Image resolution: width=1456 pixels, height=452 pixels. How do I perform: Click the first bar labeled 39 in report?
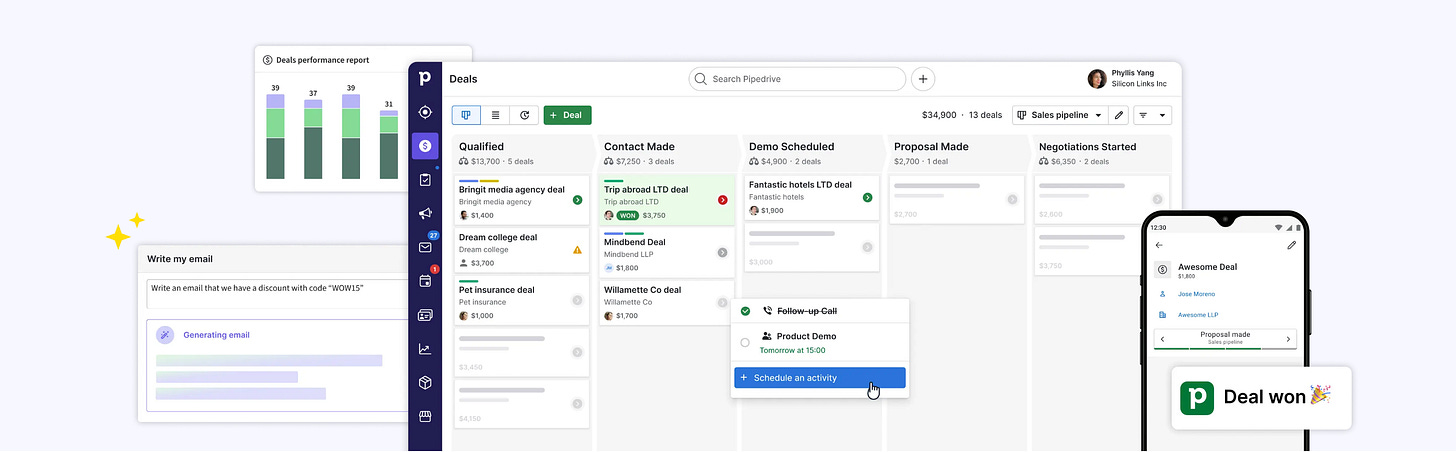(275, 137)
